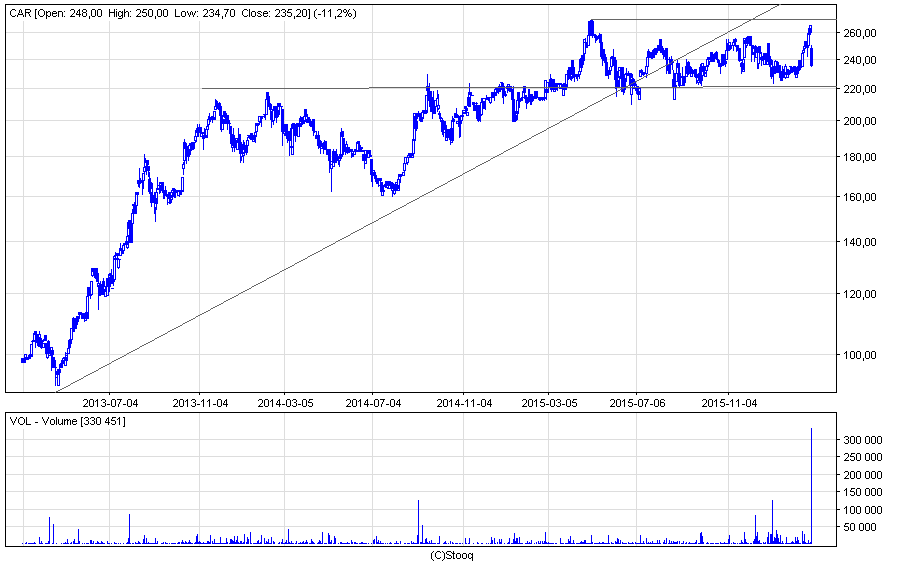Select the 100,00 price axis label

coord(860,355)
